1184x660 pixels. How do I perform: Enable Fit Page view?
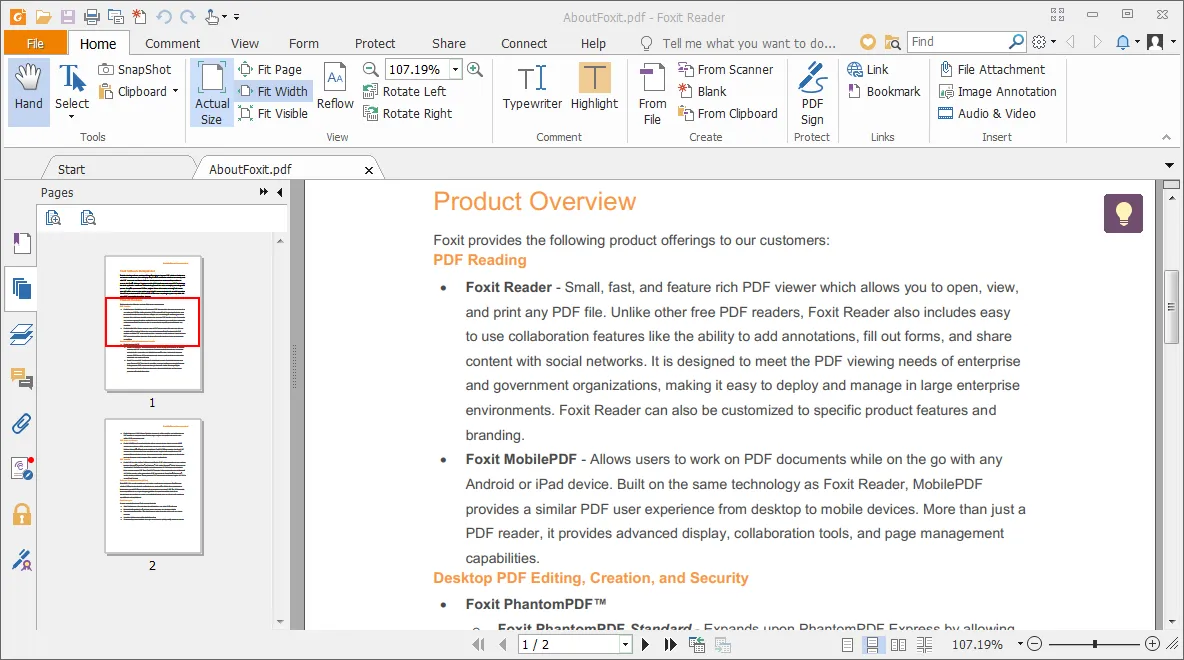(271, 69)
